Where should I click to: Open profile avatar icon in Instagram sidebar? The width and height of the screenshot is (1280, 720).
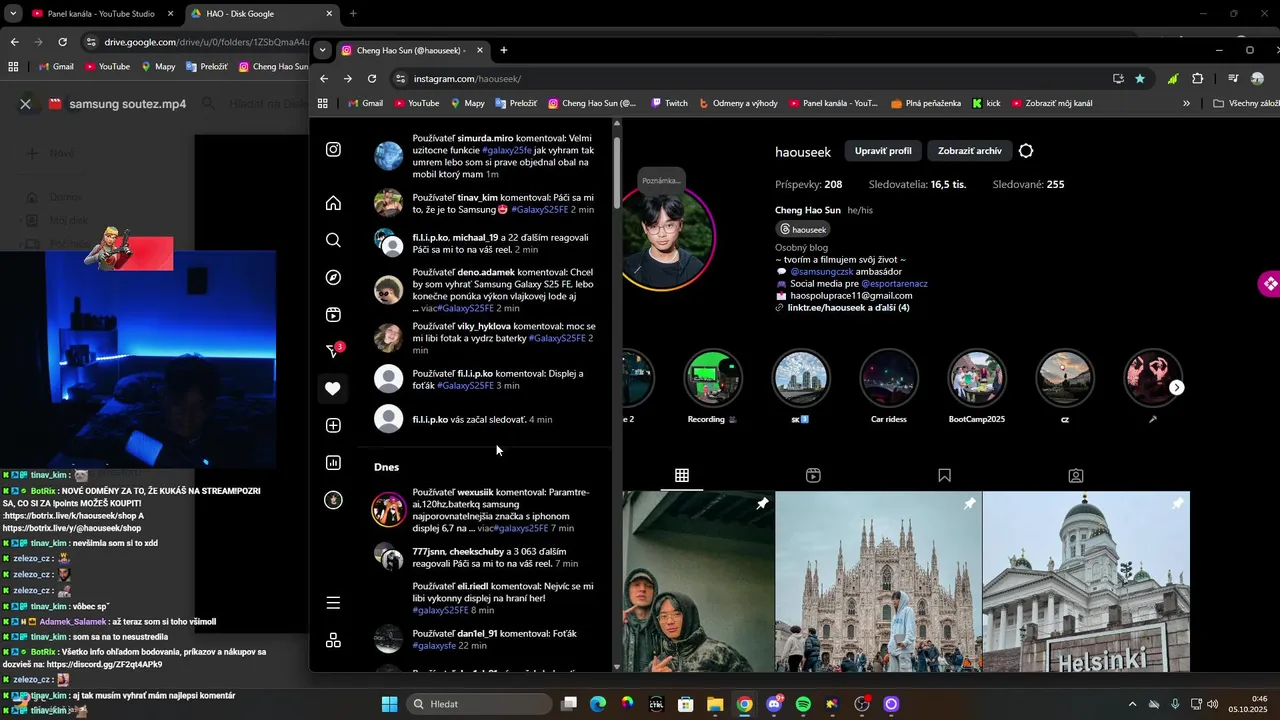pos(333,500)
